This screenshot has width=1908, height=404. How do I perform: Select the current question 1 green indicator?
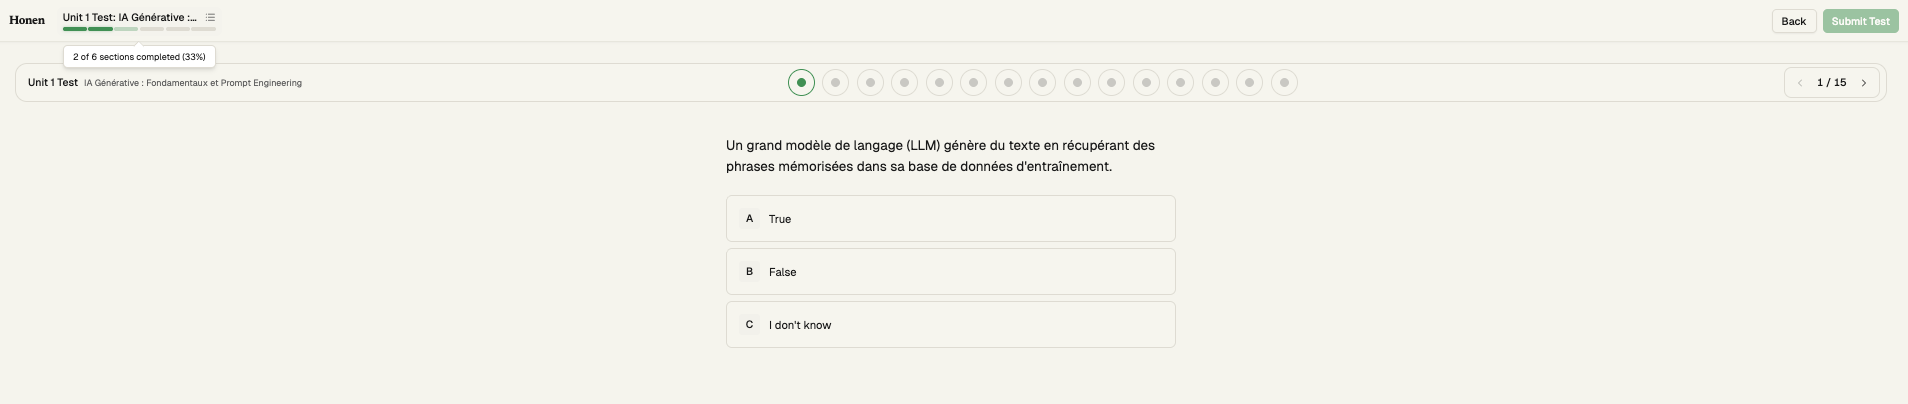click(x=801, y=83)
